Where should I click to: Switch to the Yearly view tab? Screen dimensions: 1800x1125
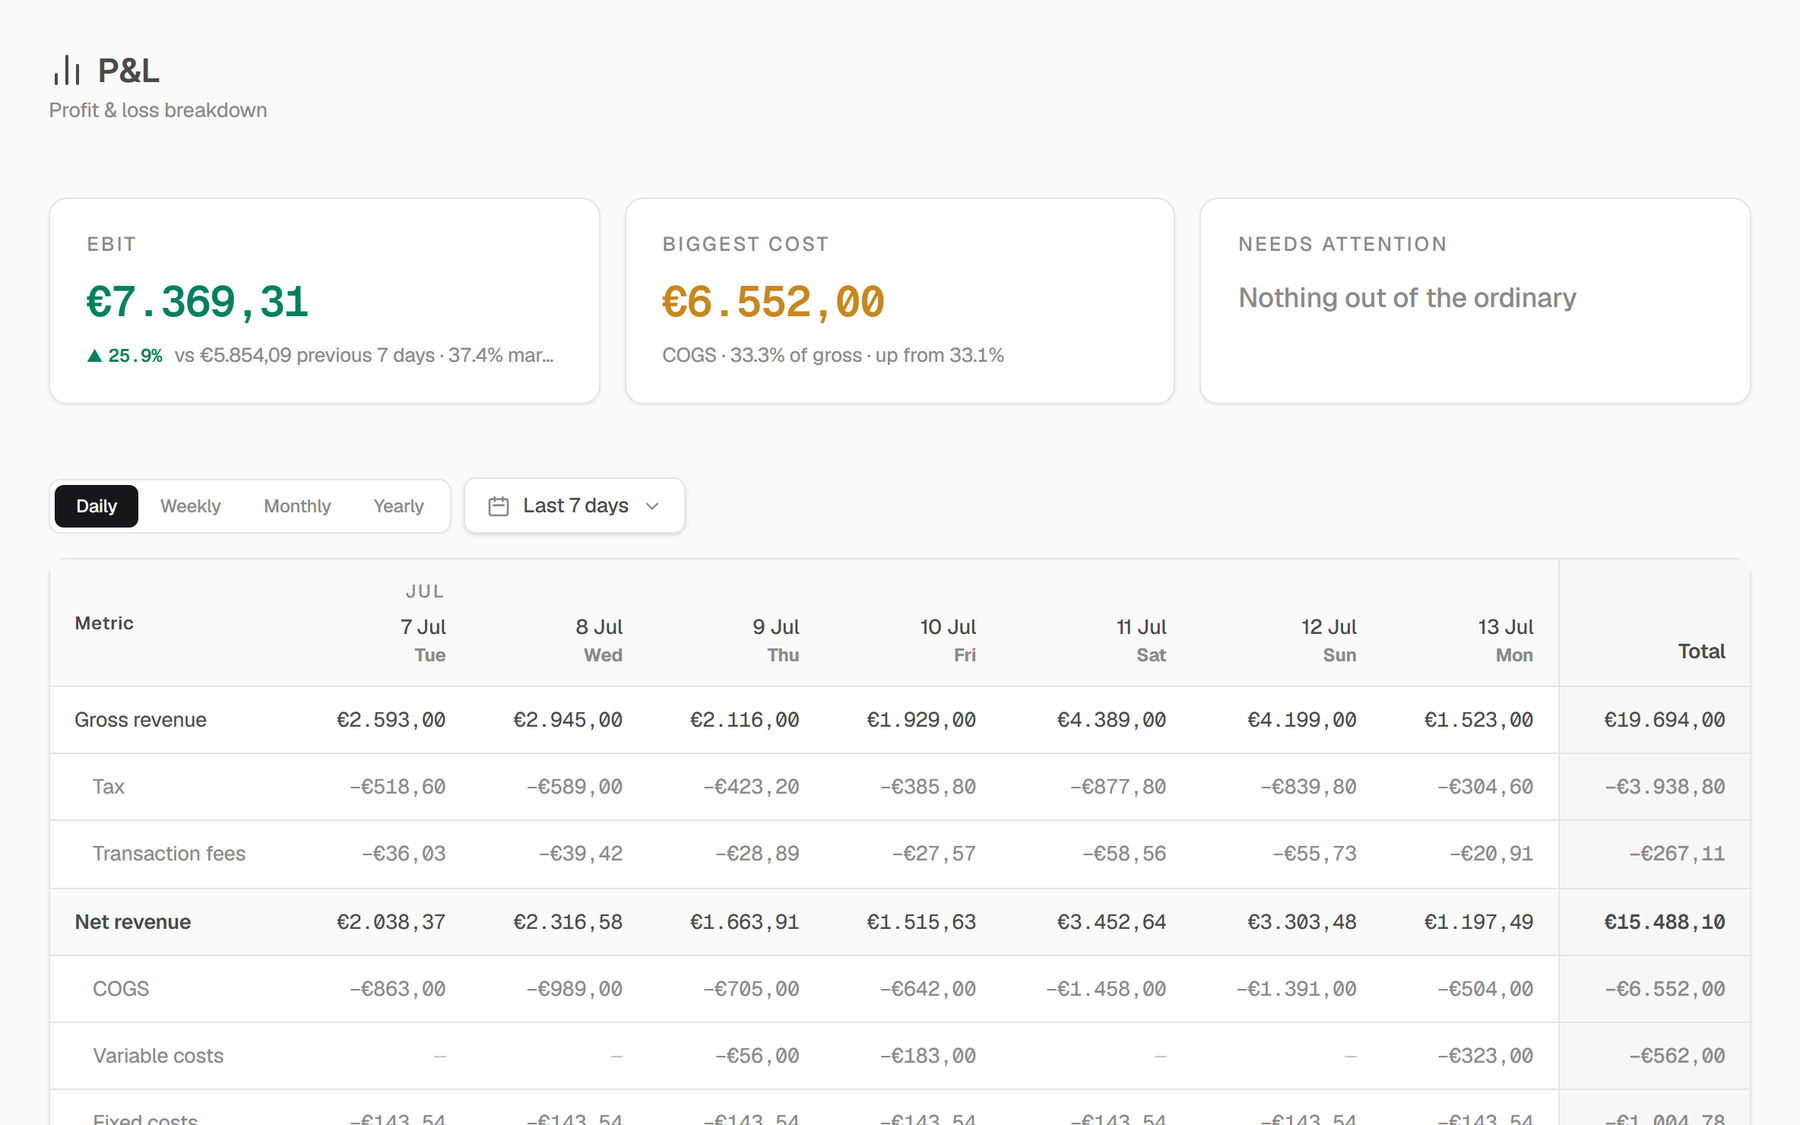pos(398,506)
